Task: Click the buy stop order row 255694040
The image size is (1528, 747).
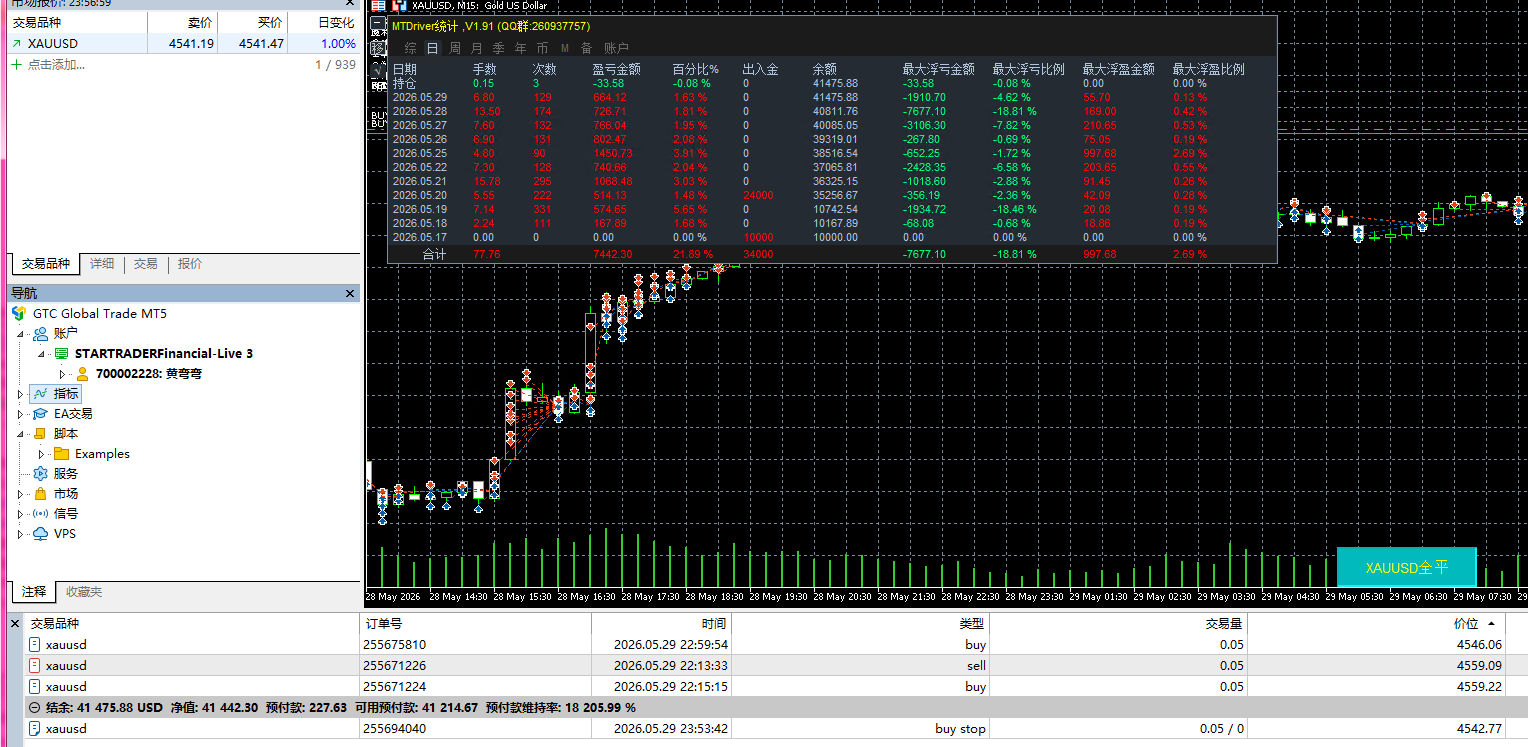Action: click(x=775, y=729)
